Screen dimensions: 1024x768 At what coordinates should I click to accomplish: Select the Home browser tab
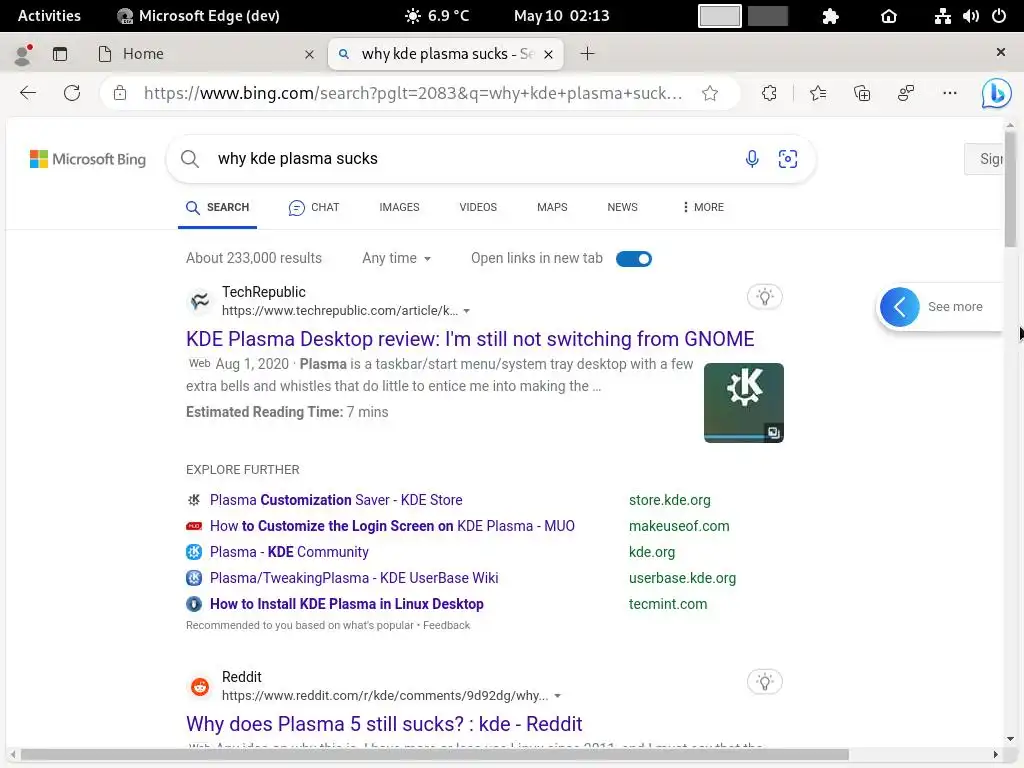click(204, 54)
